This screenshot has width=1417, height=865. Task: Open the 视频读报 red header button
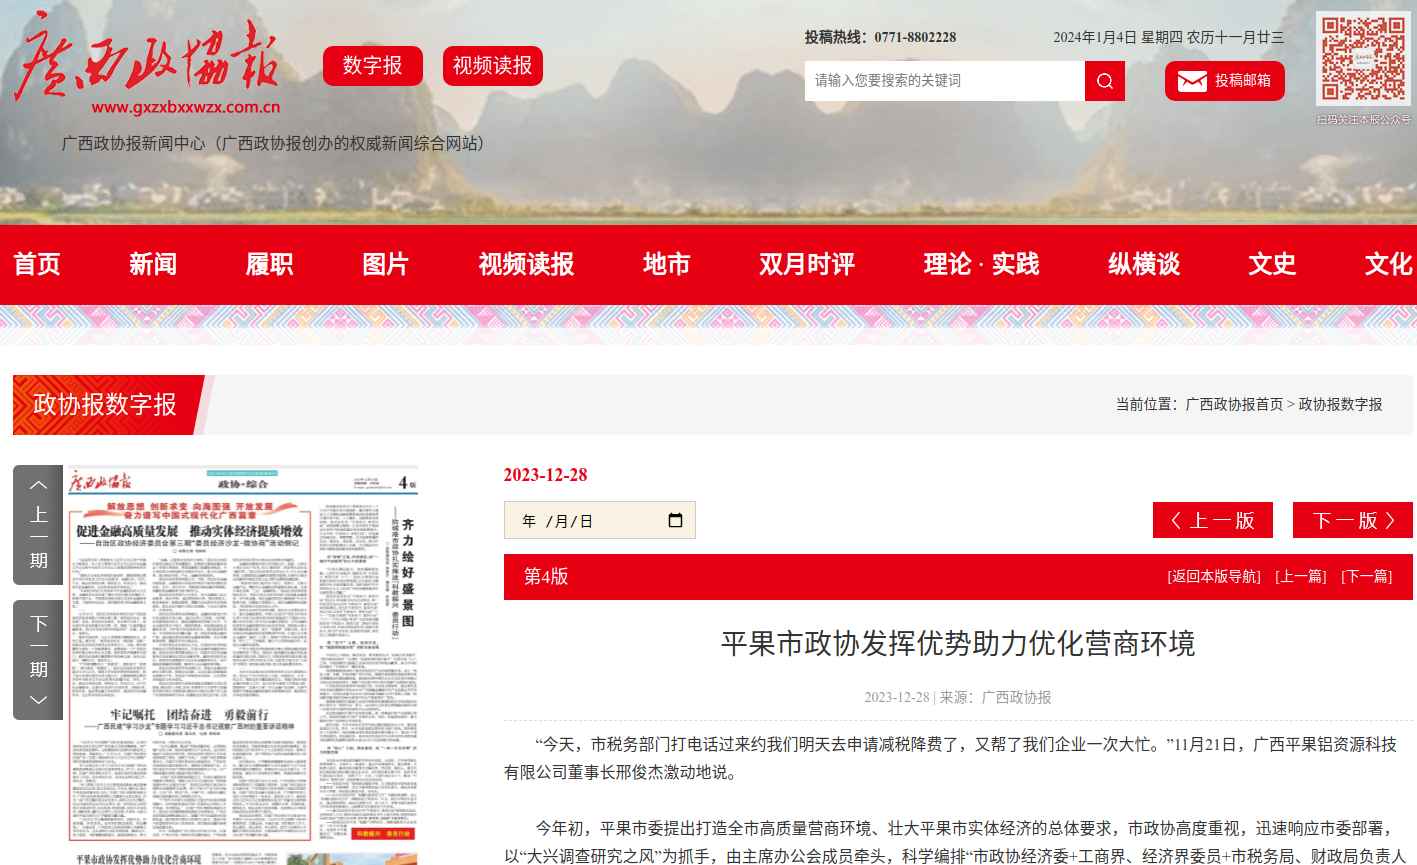click(492, 66)
